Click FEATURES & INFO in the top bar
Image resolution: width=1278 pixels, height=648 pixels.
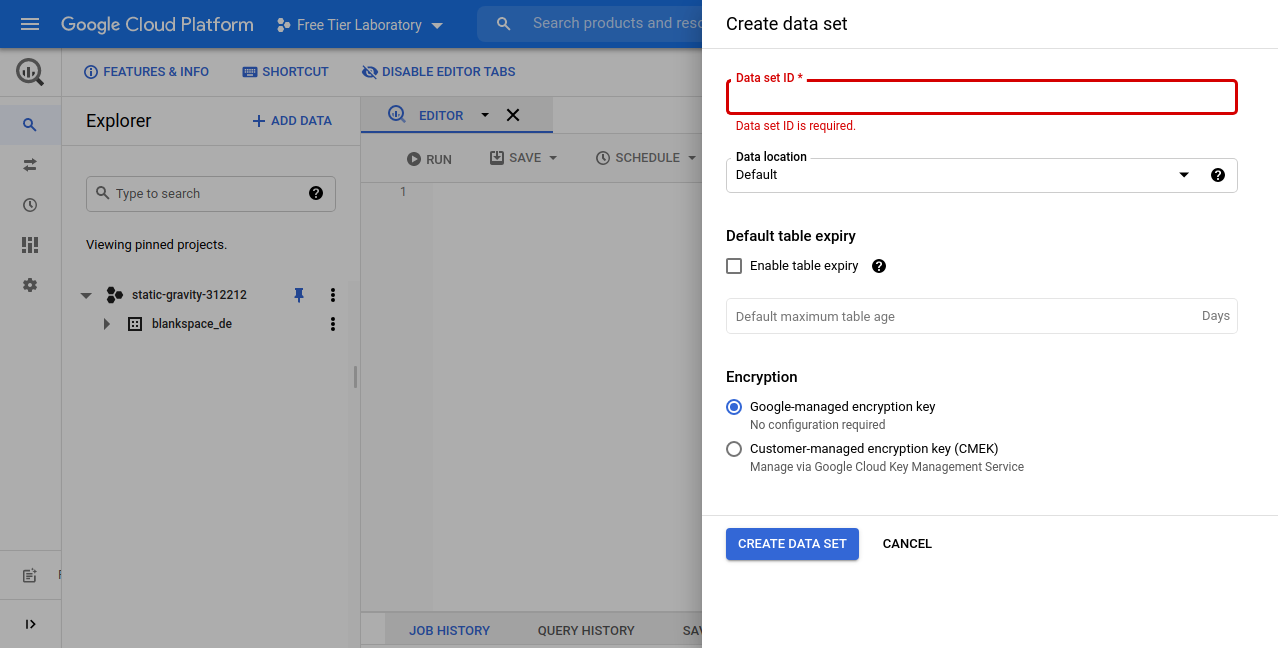[x=147, y=72]
